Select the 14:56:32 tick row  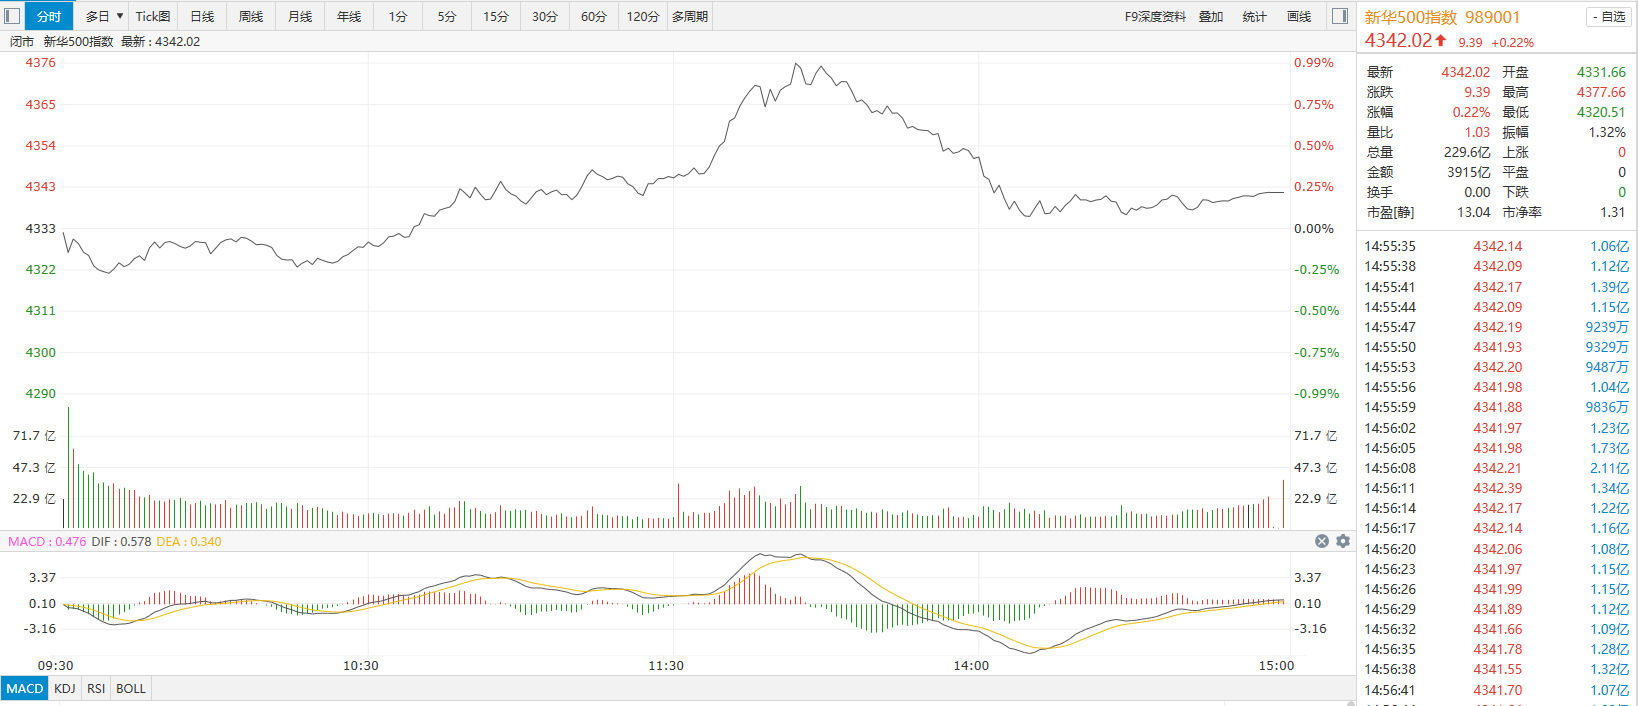(1496, 629)
